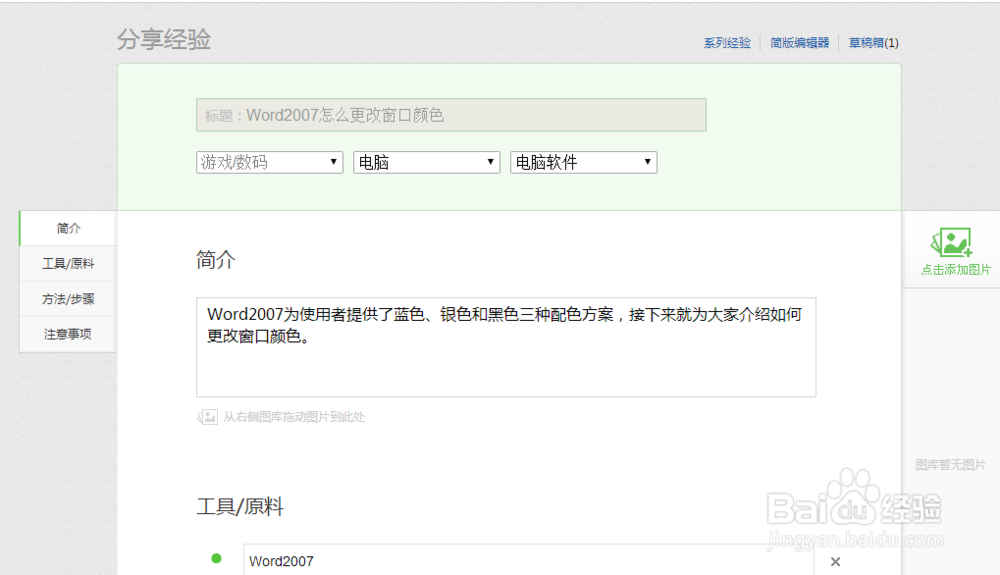This screenshot has height=575, width=1000.
Task: Open the 游戏/数码 category dropdown
Action: click(x=270, y=162)
